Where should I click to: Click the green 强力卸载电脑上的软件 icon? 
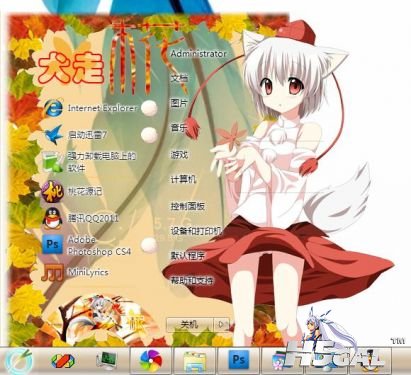click(x=52, y=162)
